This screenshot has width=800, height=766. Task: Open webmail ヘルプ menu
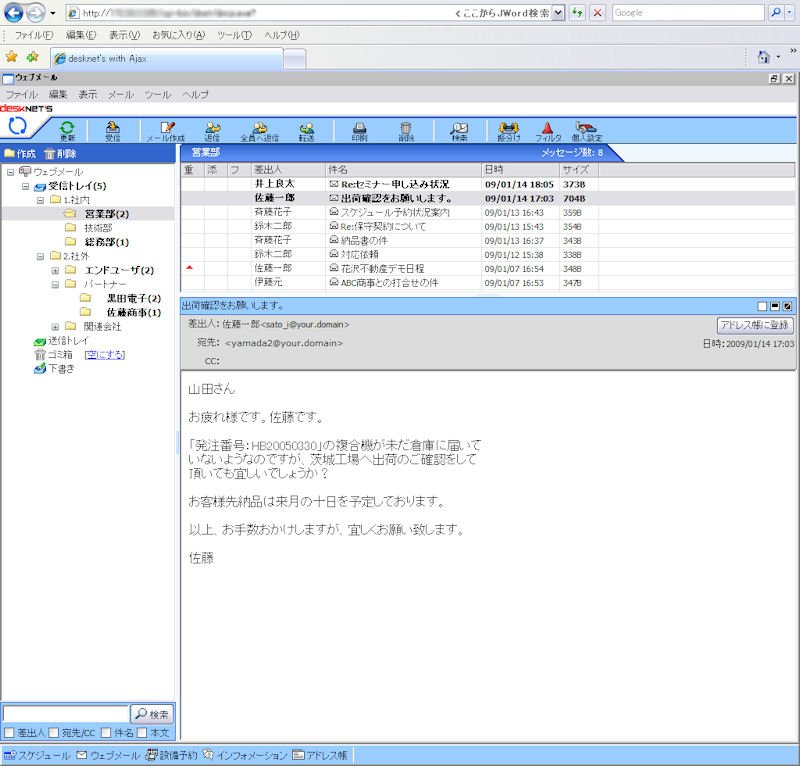click(x=196, y=94)
